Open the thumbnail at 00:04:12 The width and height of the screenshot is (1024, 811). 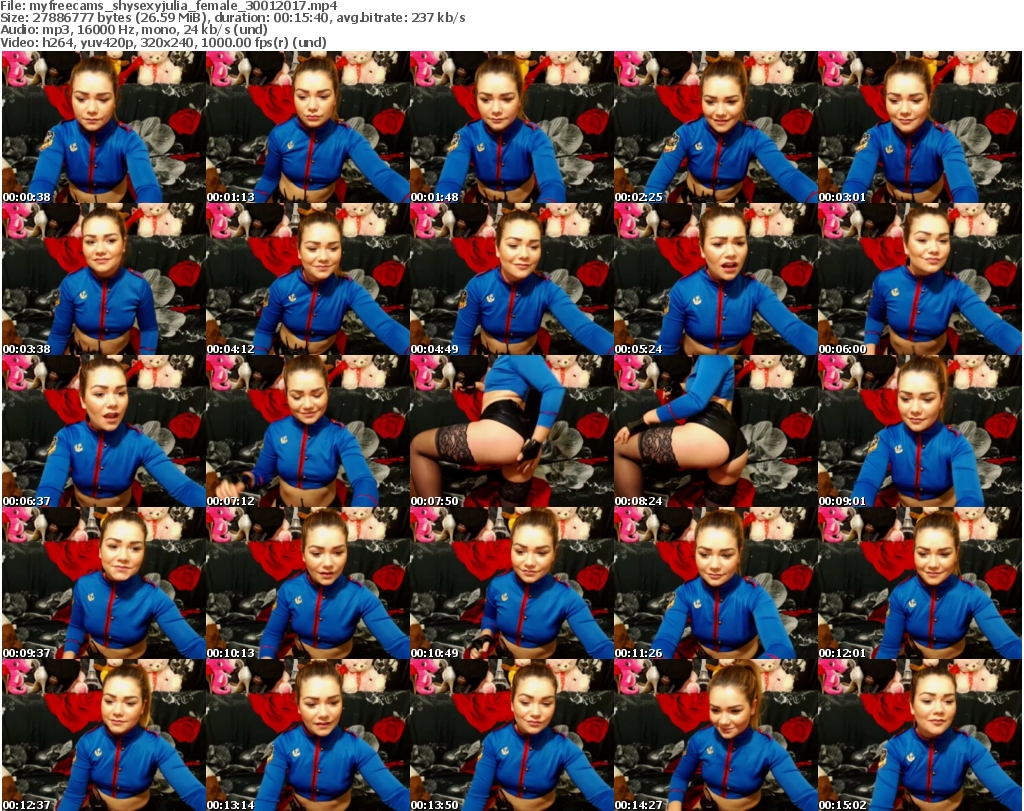coord(308,279)
